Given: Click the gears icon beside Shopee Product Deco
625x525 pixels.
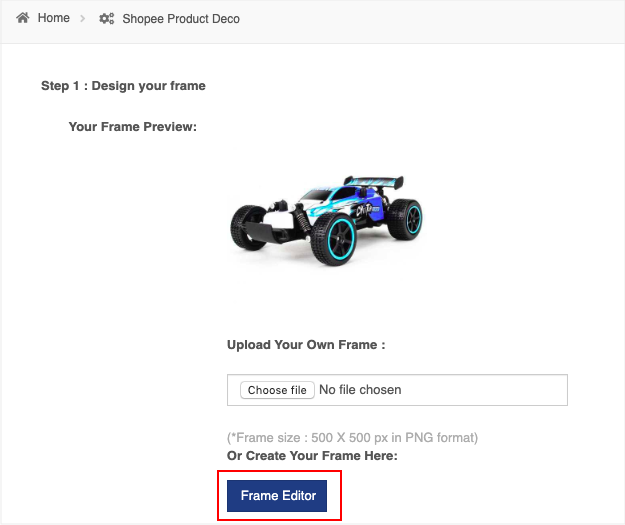Looking at the screenshot, I should click(x=106, y=18).
